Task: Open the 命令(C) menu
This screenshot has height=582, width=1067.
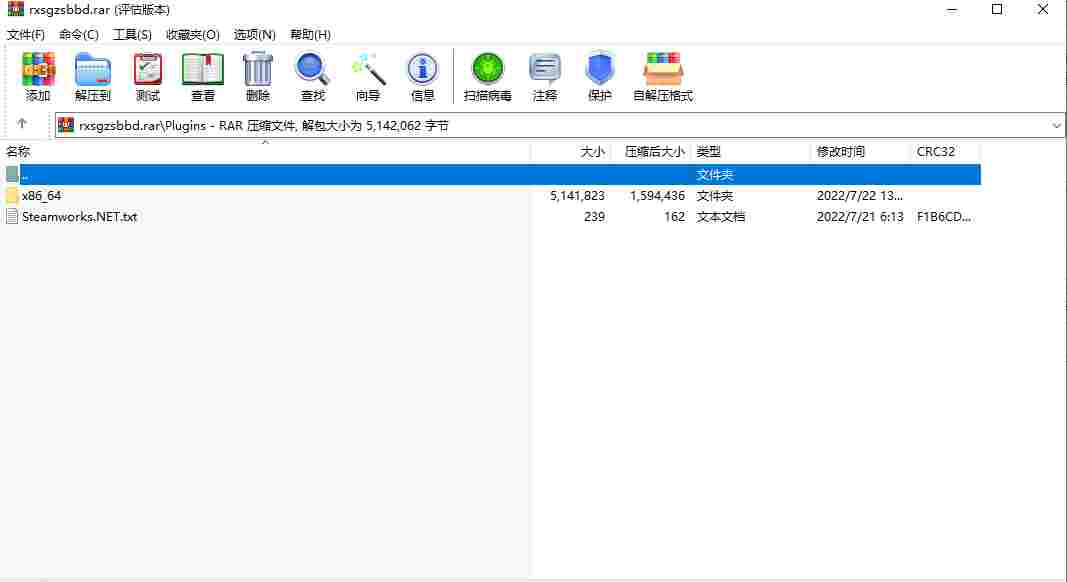Action: (79, 35)
